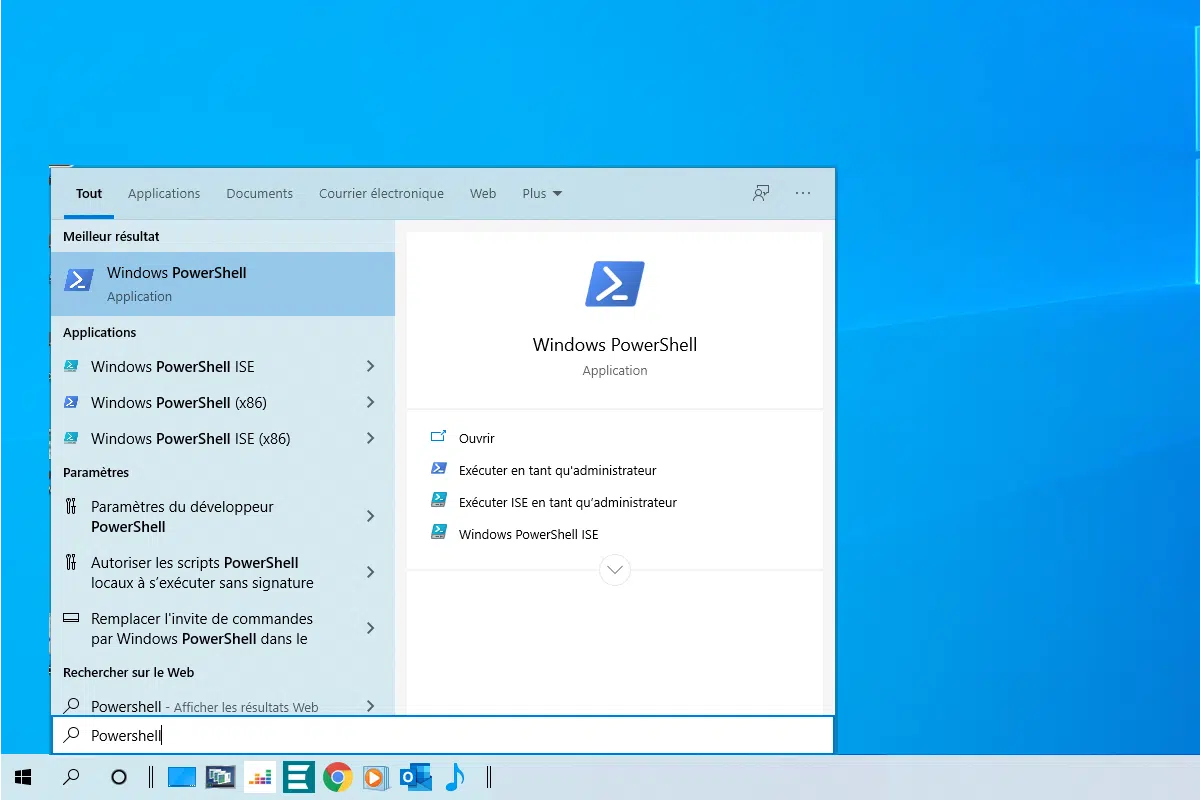Click the icon next to 'Windows PowerShell ISE' action
The image size is (1200, 800).
438,533
